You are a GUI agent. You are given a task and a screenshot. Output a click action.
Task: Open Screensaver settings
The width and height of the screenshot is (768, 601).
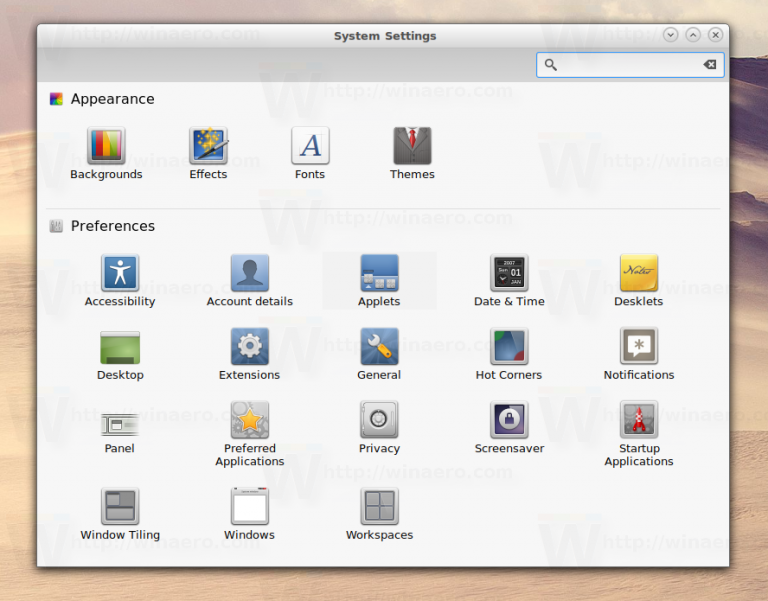click(x=509, y=421)
